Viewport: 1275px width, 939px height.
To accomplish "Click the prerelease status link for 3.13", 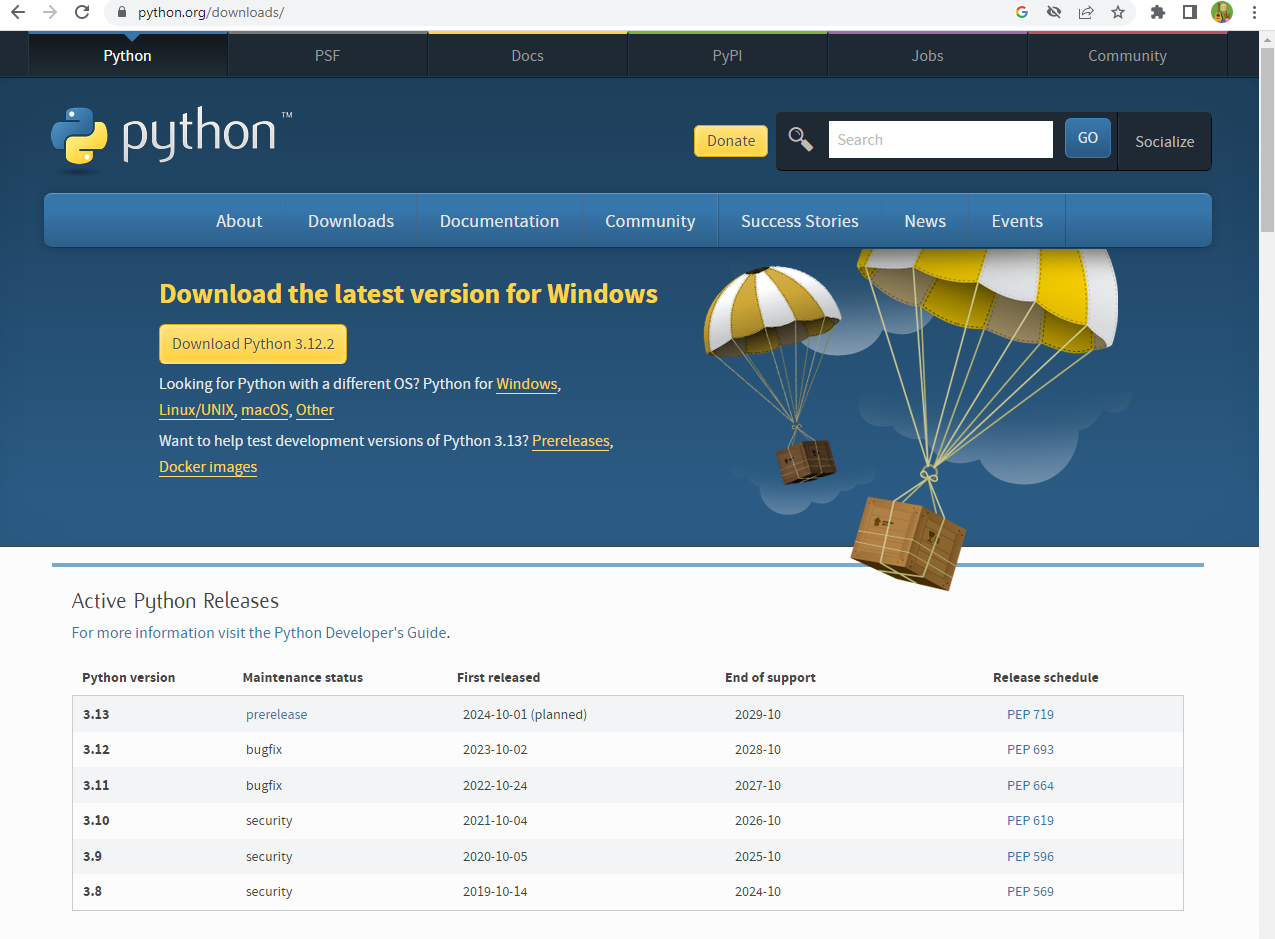I will pyautogui.click(x=277, y=715).
